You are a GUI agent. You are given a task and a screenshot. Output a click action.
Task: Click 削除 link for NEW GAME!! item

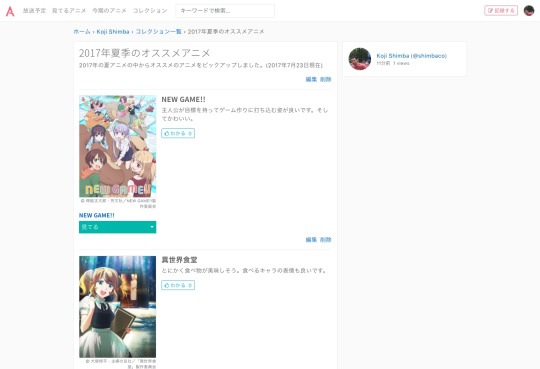325,239
